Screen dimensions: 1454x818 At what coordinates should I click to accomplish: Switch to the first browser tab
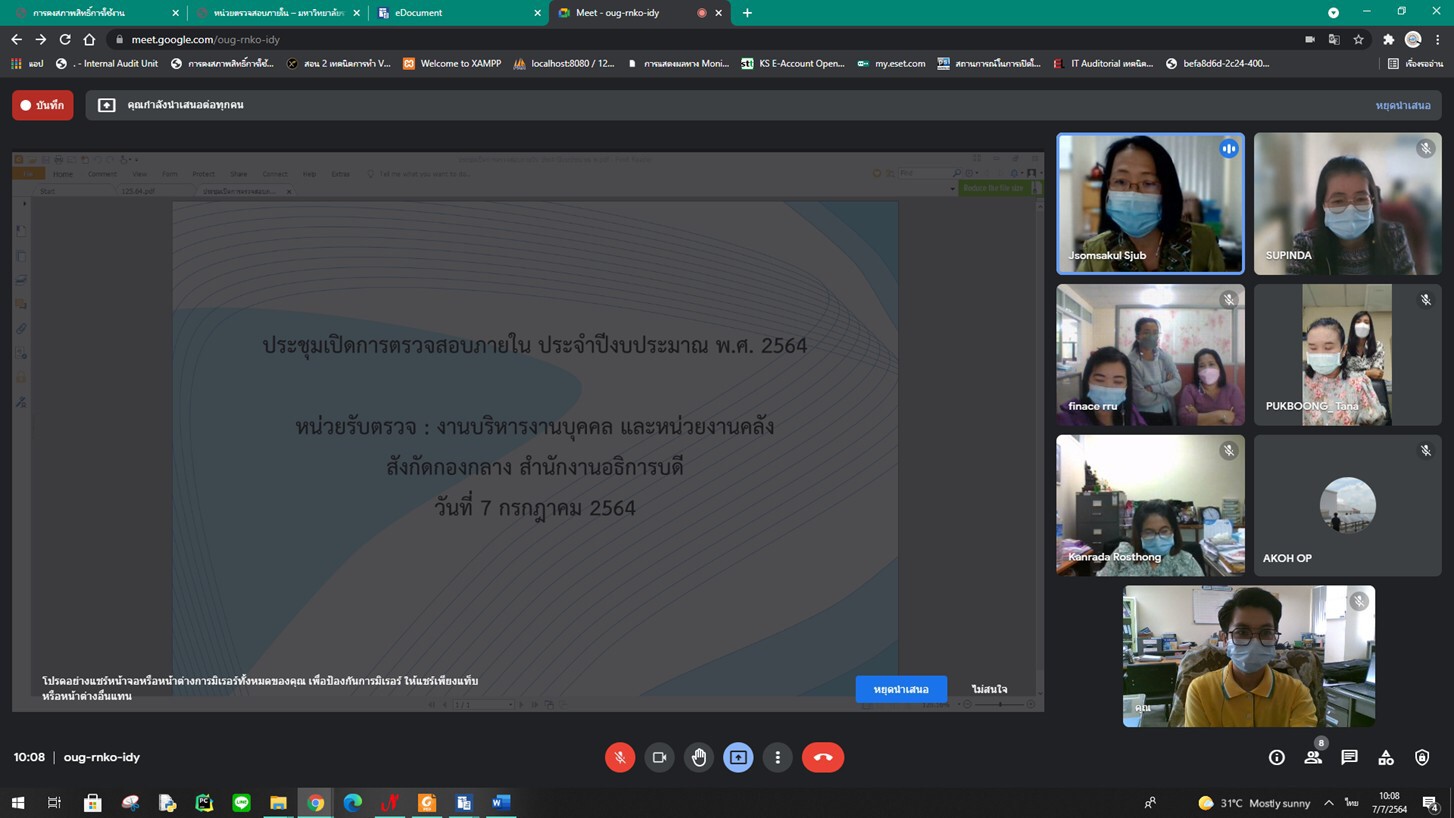95,13
